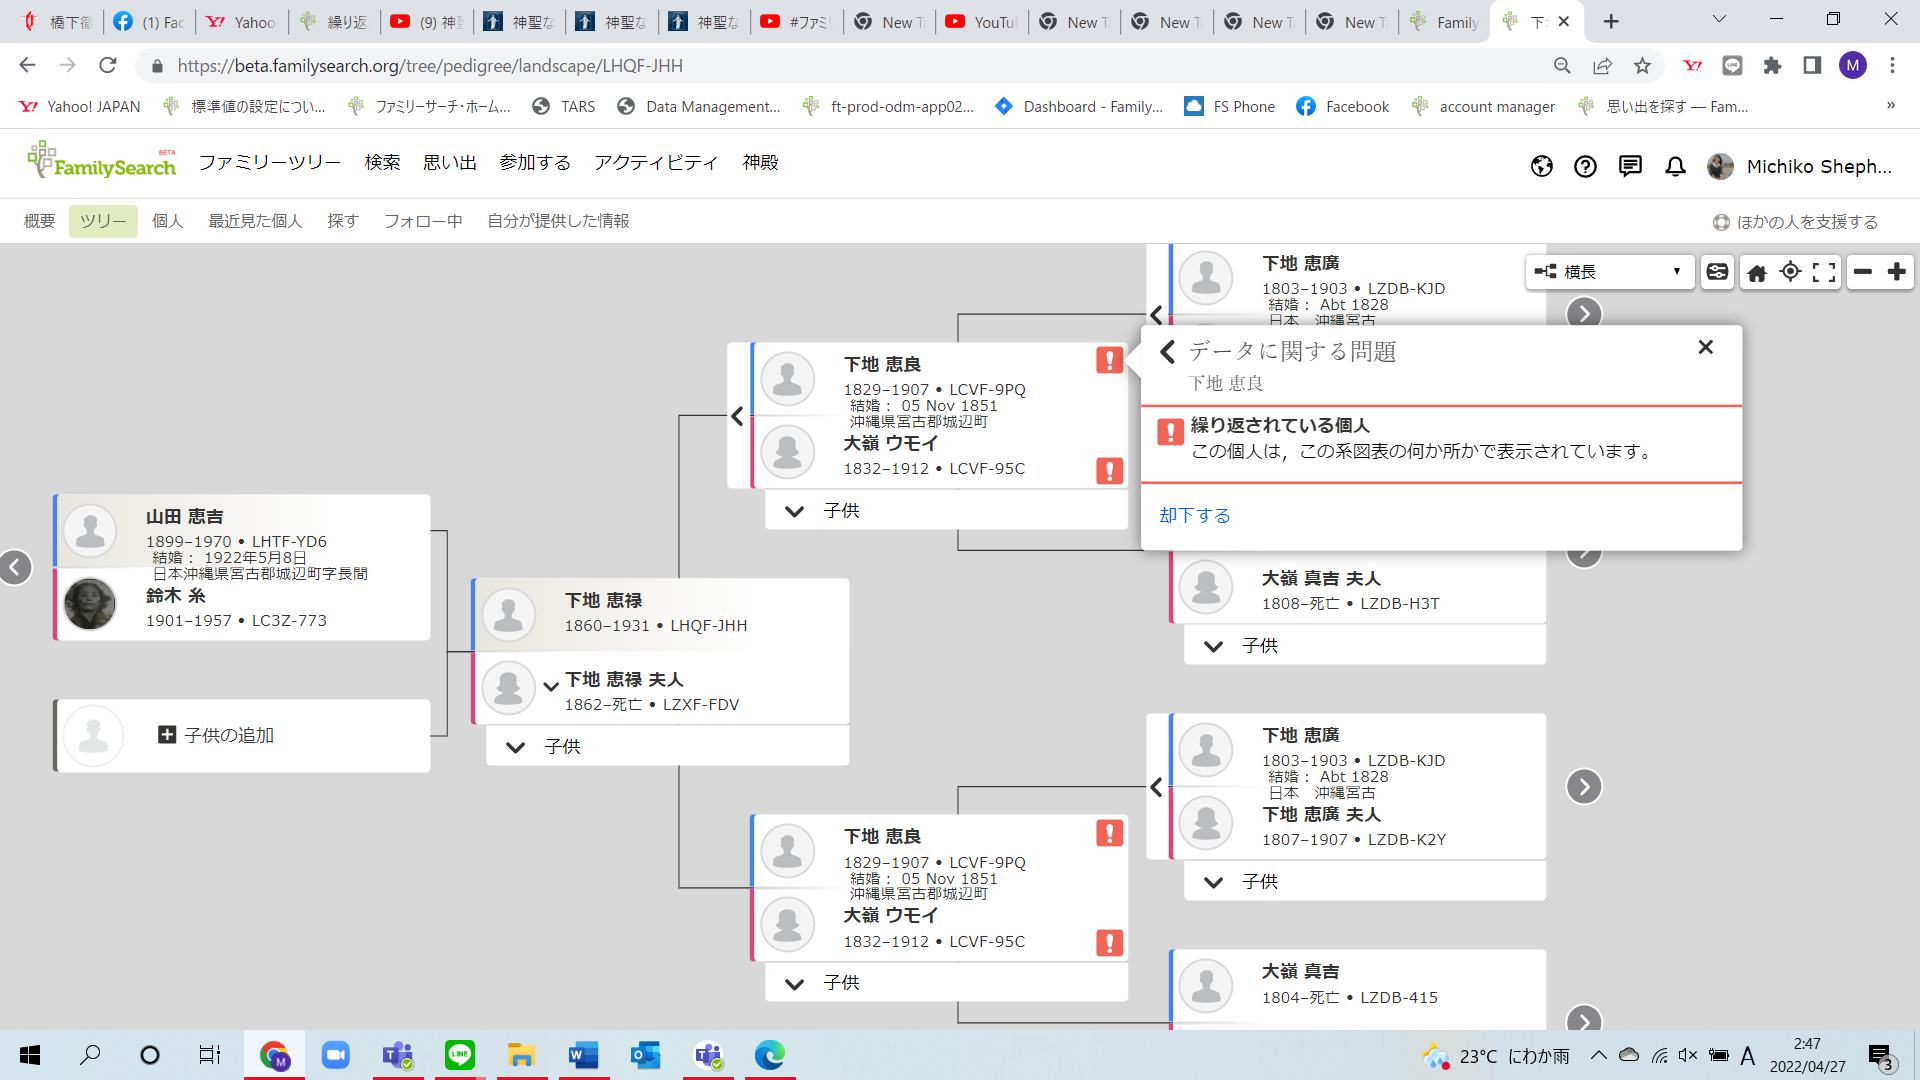Open the language selector globe icon
The width and height of the screenshot is (1920, 1080).
pyautogui.click(x=1541, y=167)
